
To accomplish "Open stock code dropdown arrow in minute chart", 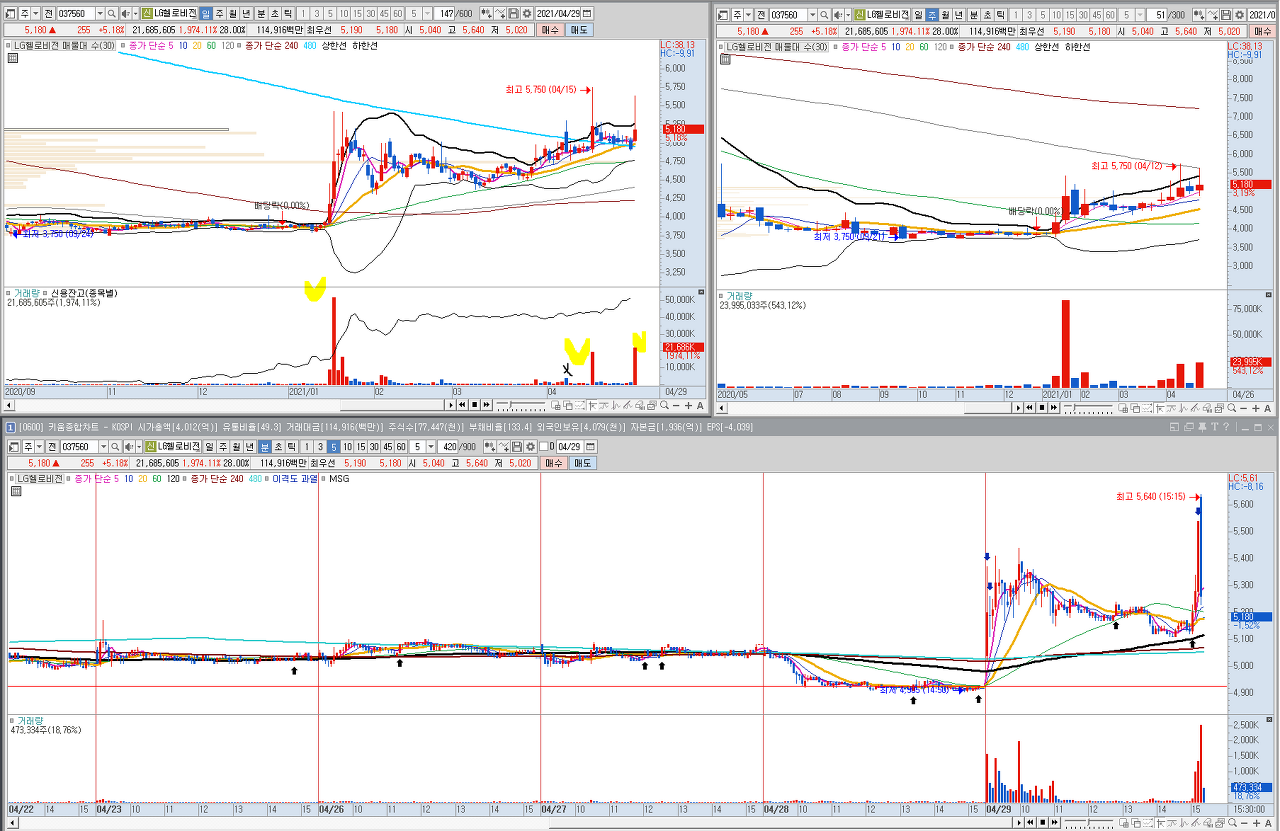I will tap(103, 446).
